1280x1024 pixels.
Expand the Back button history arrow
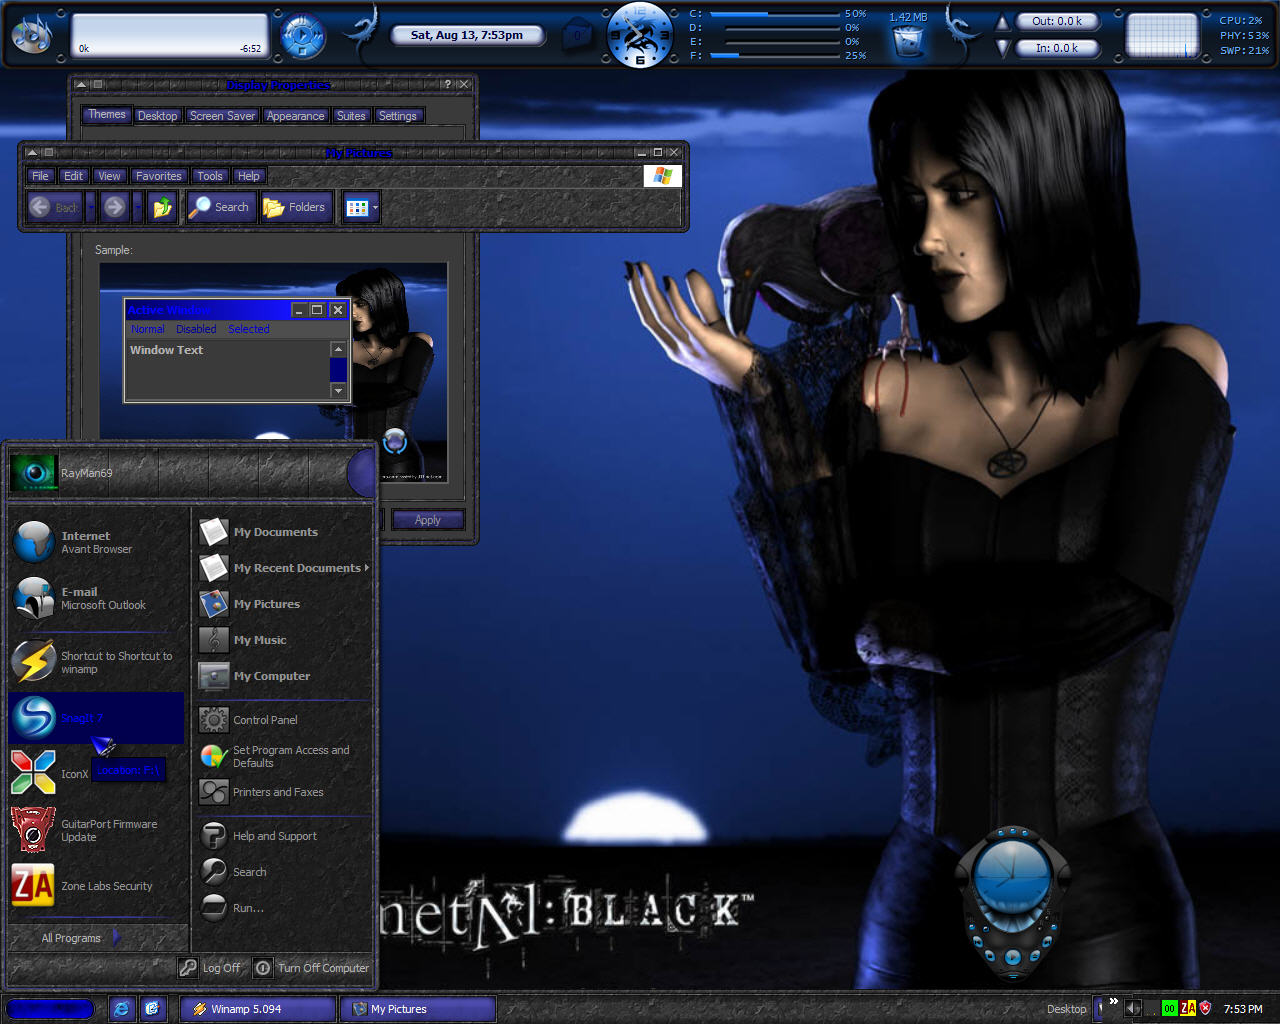point(90,207)
